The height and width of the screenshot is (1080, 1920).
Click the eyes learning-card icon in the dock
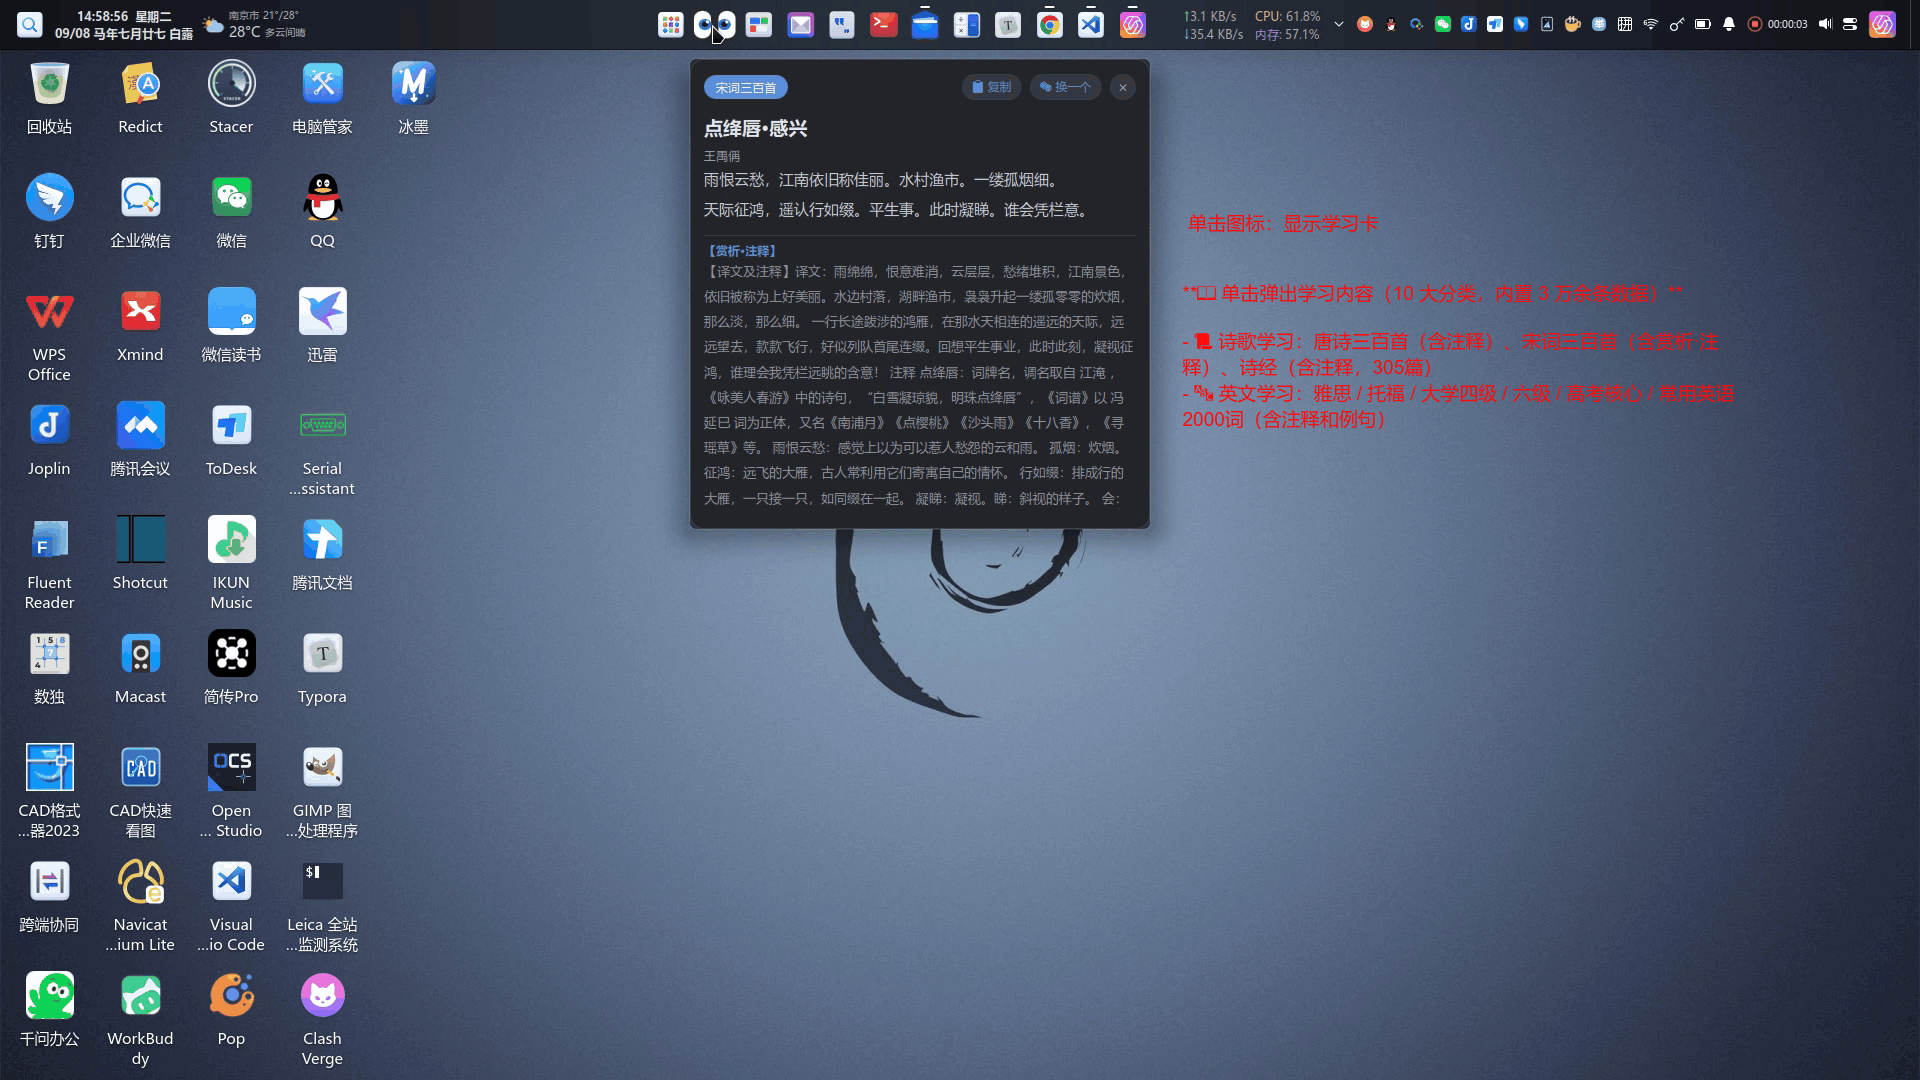point(715,25)
